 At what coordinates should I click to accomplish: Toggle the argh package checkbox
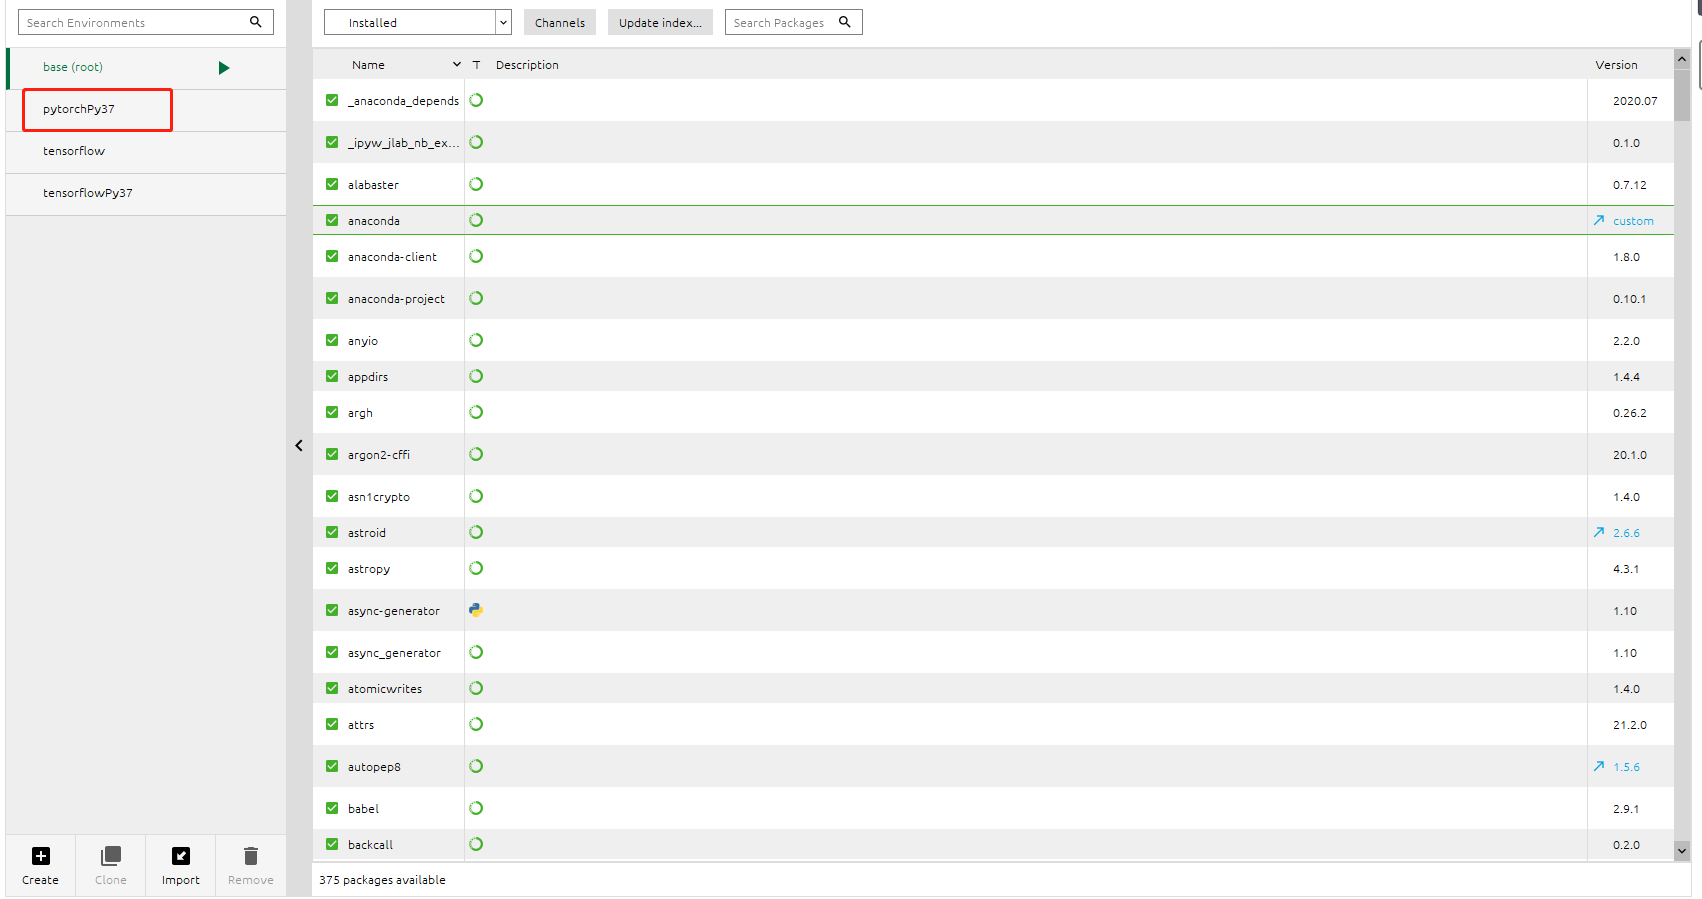[332, 412]
